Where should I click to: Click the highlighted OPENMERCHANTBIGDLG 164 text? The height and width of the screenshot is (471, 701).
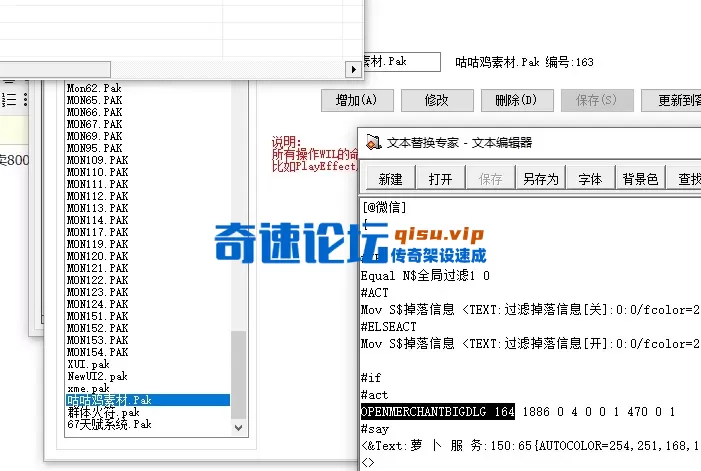tap(438, 412)
